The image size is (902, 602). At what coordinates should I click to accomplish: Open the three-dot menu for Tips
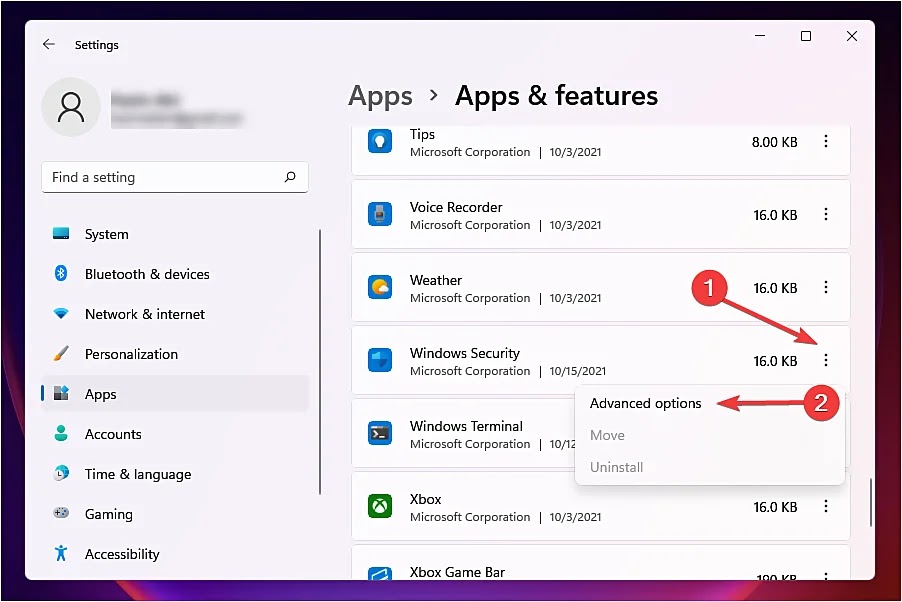coord(825,141)
